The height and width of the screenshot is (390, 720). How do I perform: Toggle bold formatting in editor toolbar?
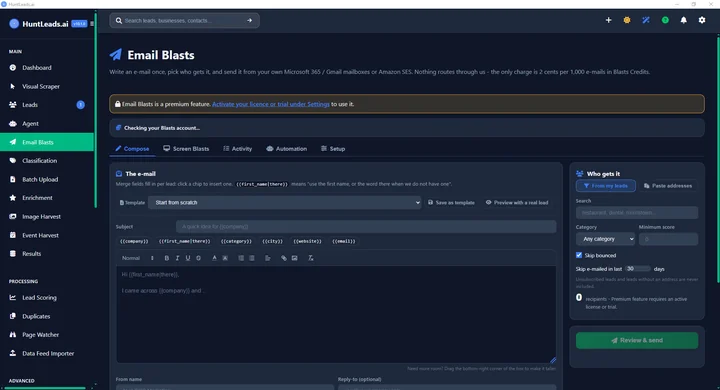click(x=167, y=258)
